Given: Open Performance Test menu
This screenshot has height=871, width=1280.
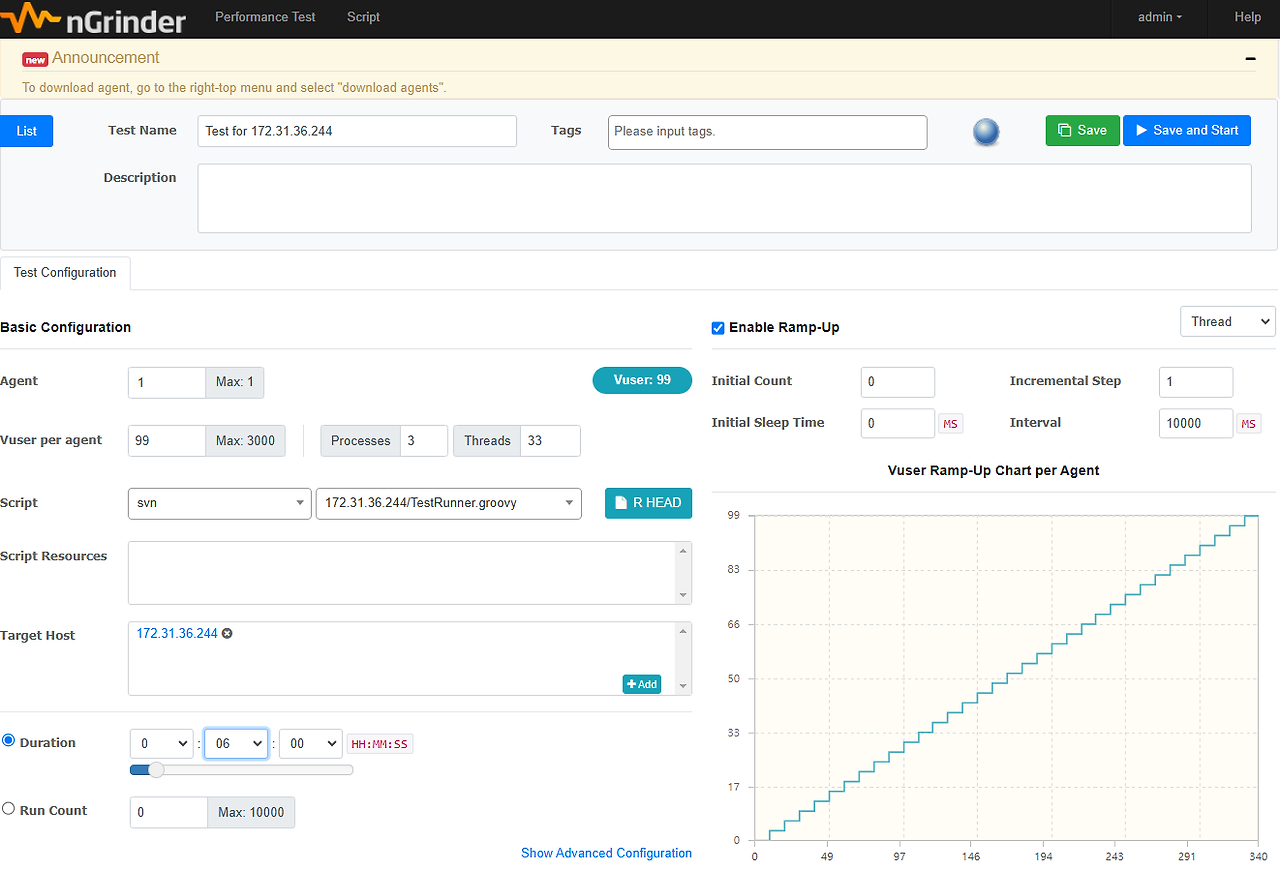Looking at the screenshot, I should [x=265, y=17].
